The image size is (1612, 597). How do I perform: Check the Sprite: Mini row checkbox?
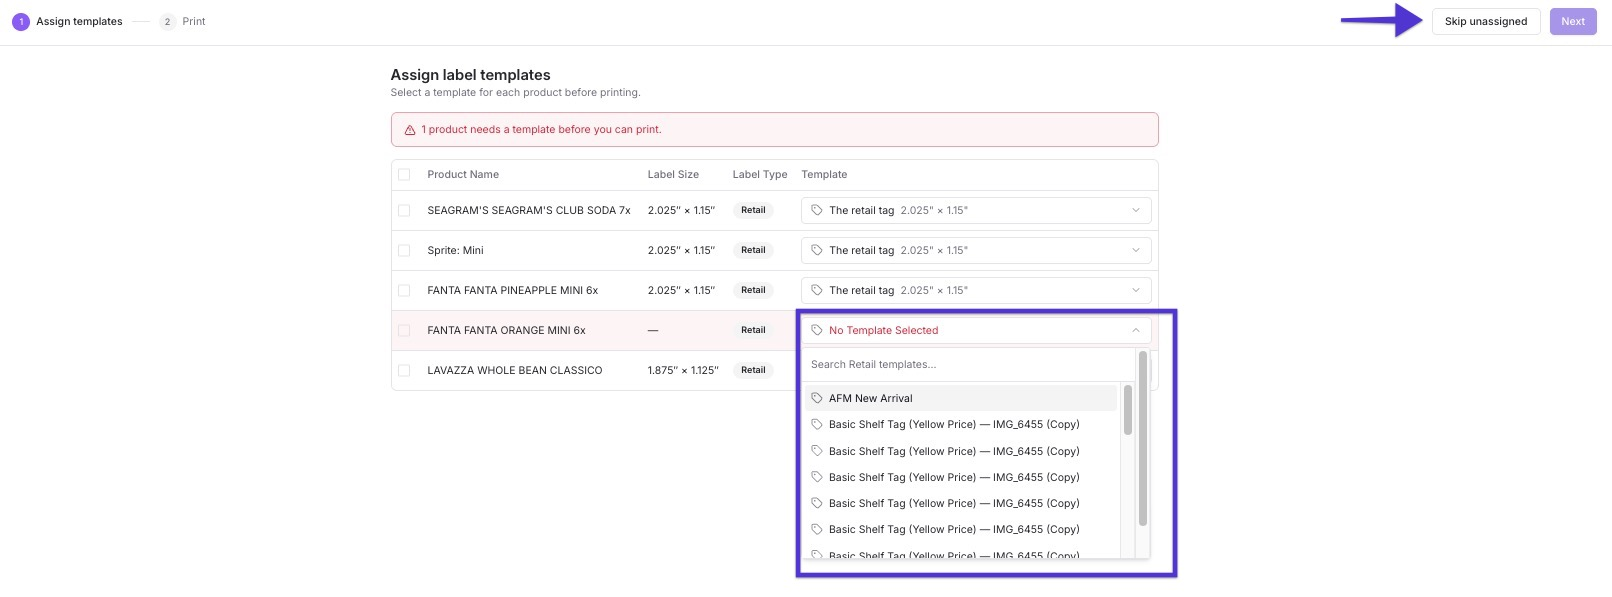pos(404,250)
